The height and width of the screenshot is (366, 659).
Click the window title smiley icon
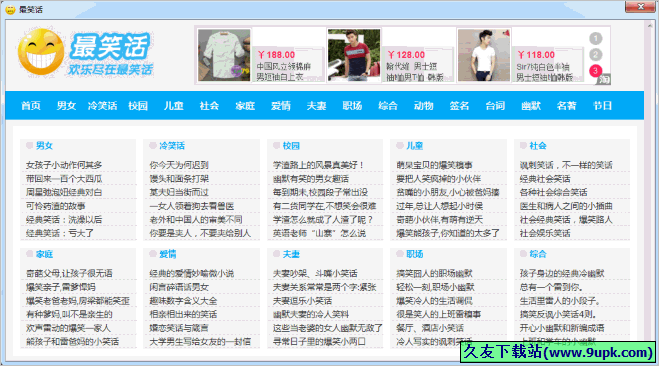(x=11, y=9)
